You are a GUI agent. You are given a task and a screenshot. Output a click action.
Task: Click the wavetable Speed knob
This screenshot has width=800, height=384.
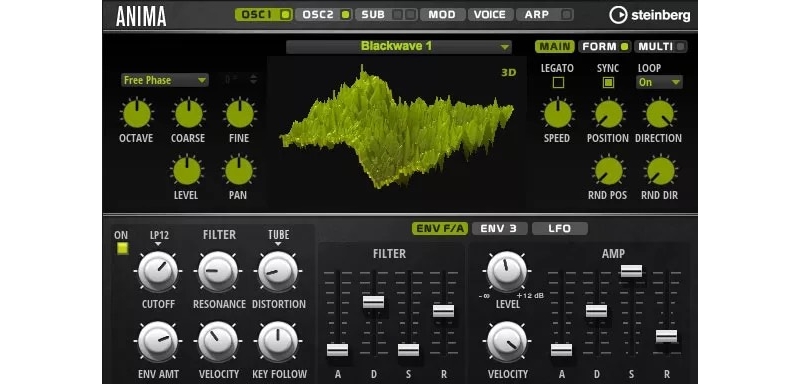557,114
